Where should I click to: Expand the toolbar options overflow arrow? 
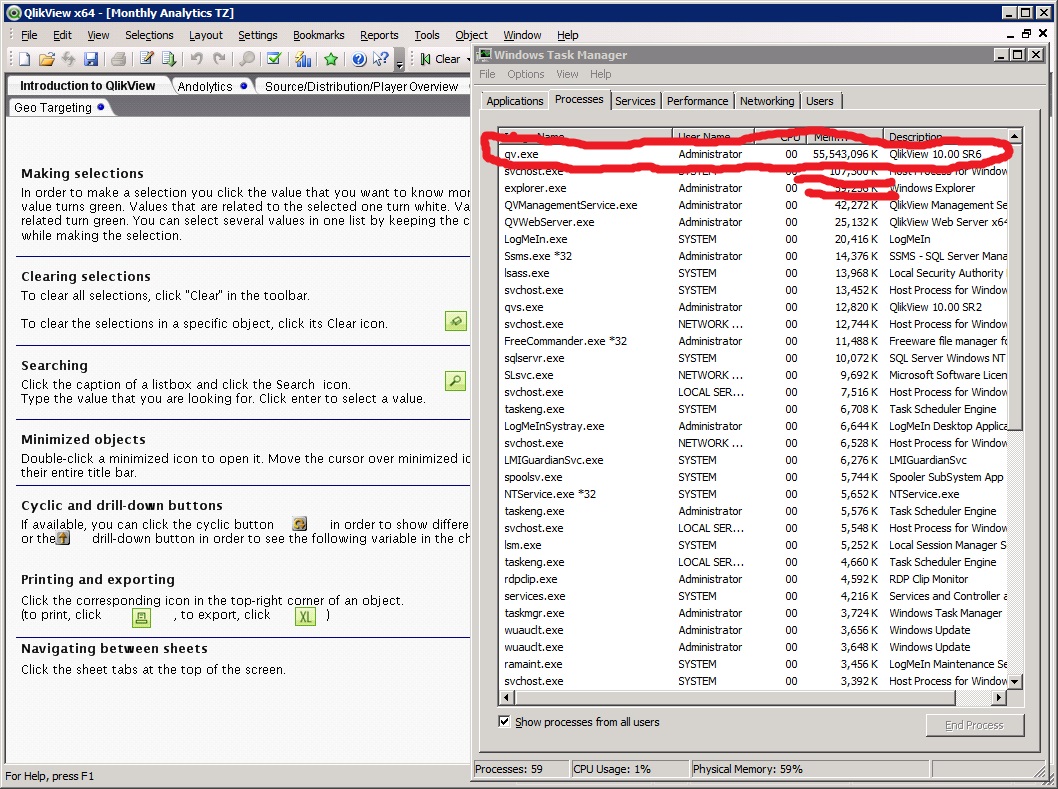coord(400,64)
